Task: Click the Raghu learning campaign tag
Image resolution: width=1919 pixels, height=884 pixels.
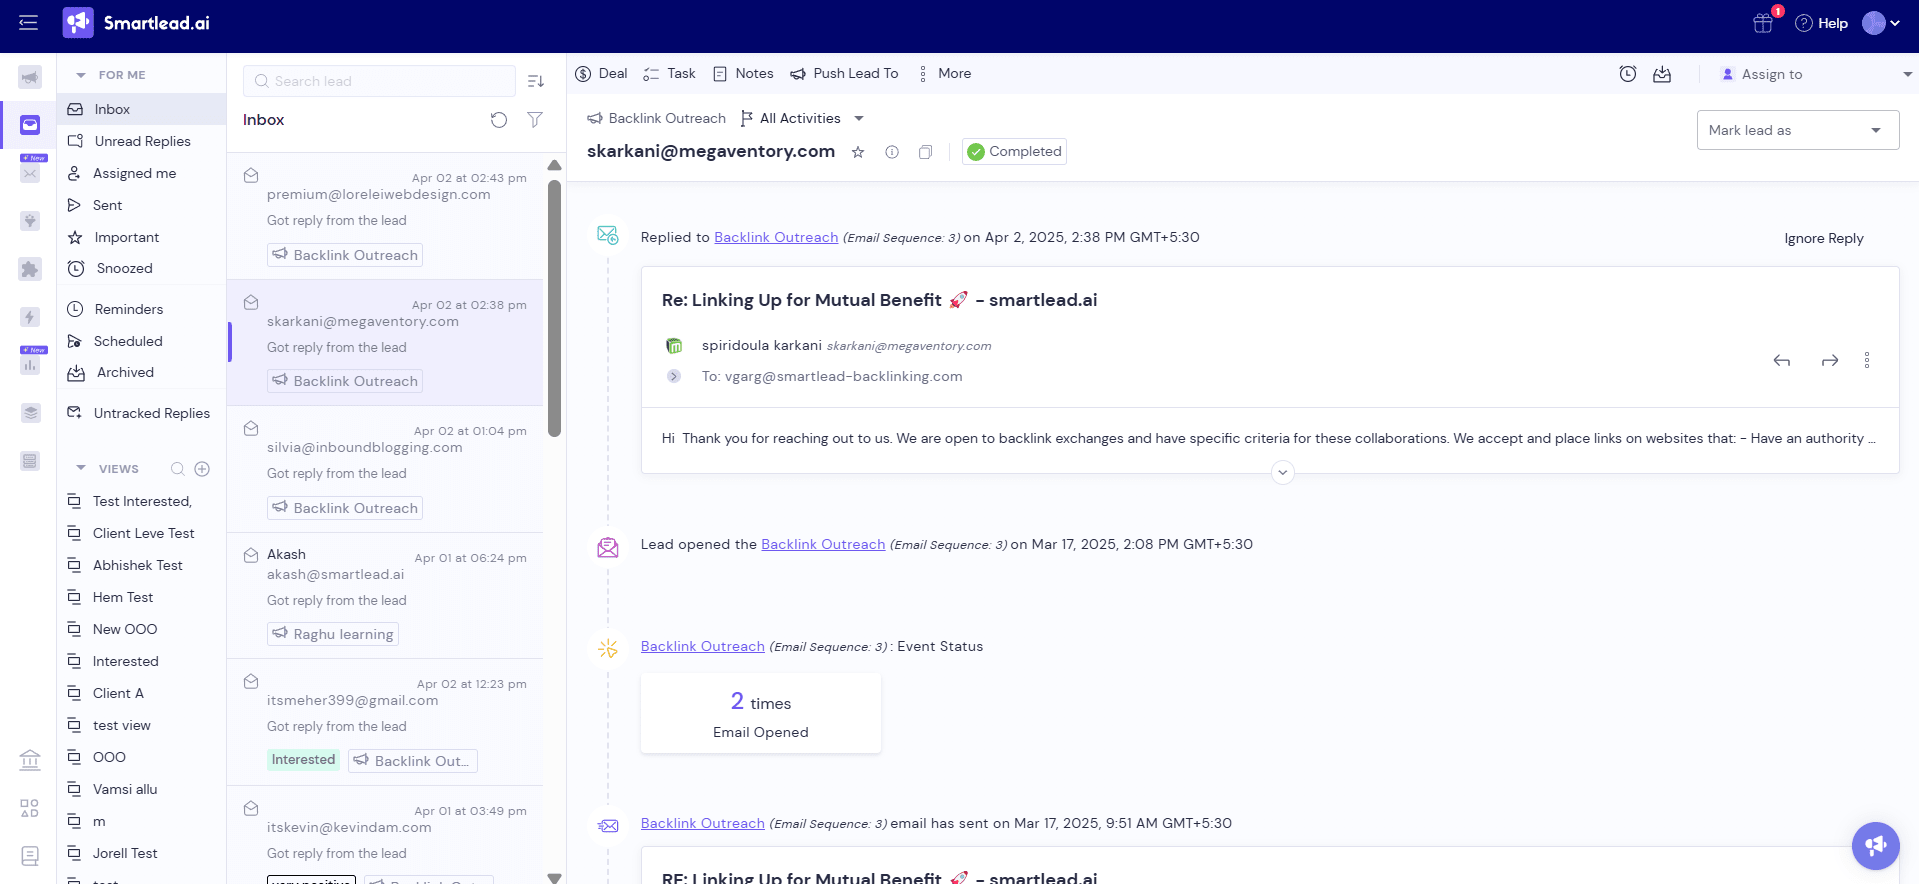Action: click(333, 634)
